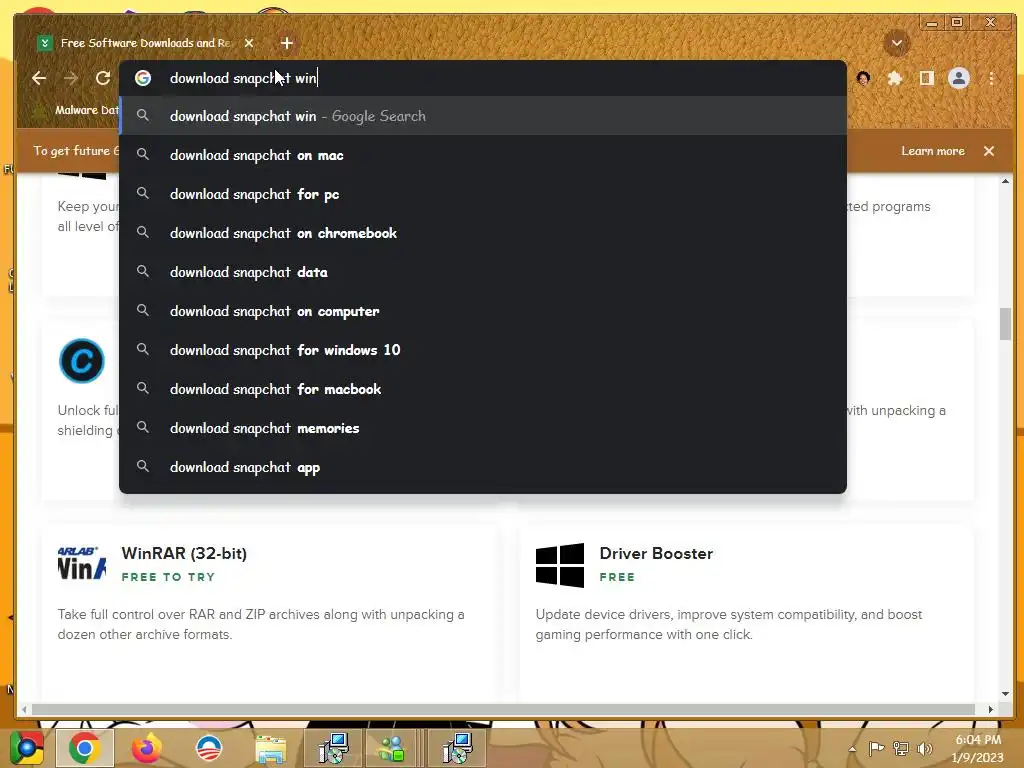Go back to the previous page
Image resolution: width=1024 pixels, height=768 pixels.
39,78
